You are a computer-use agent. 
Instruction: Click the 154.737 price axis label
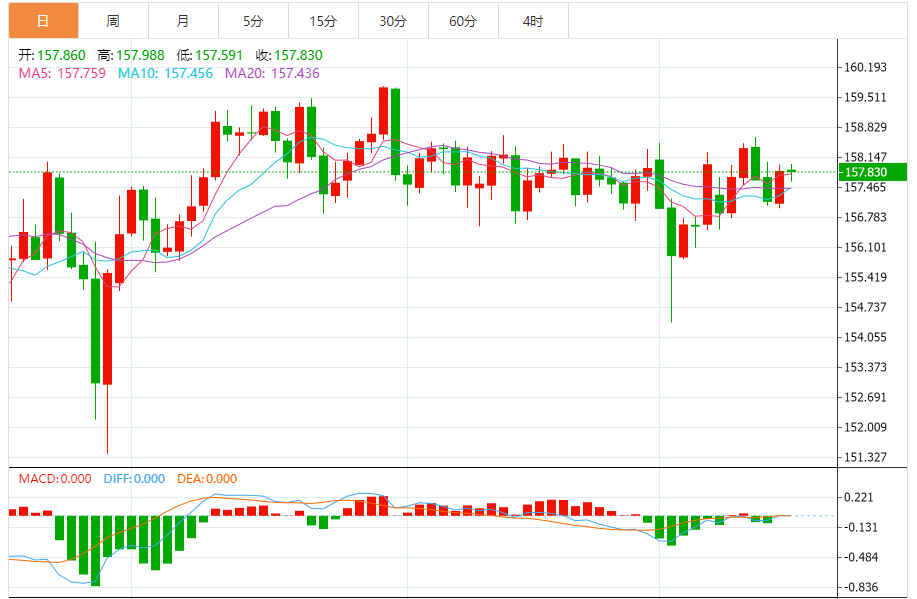pos(865,307)
